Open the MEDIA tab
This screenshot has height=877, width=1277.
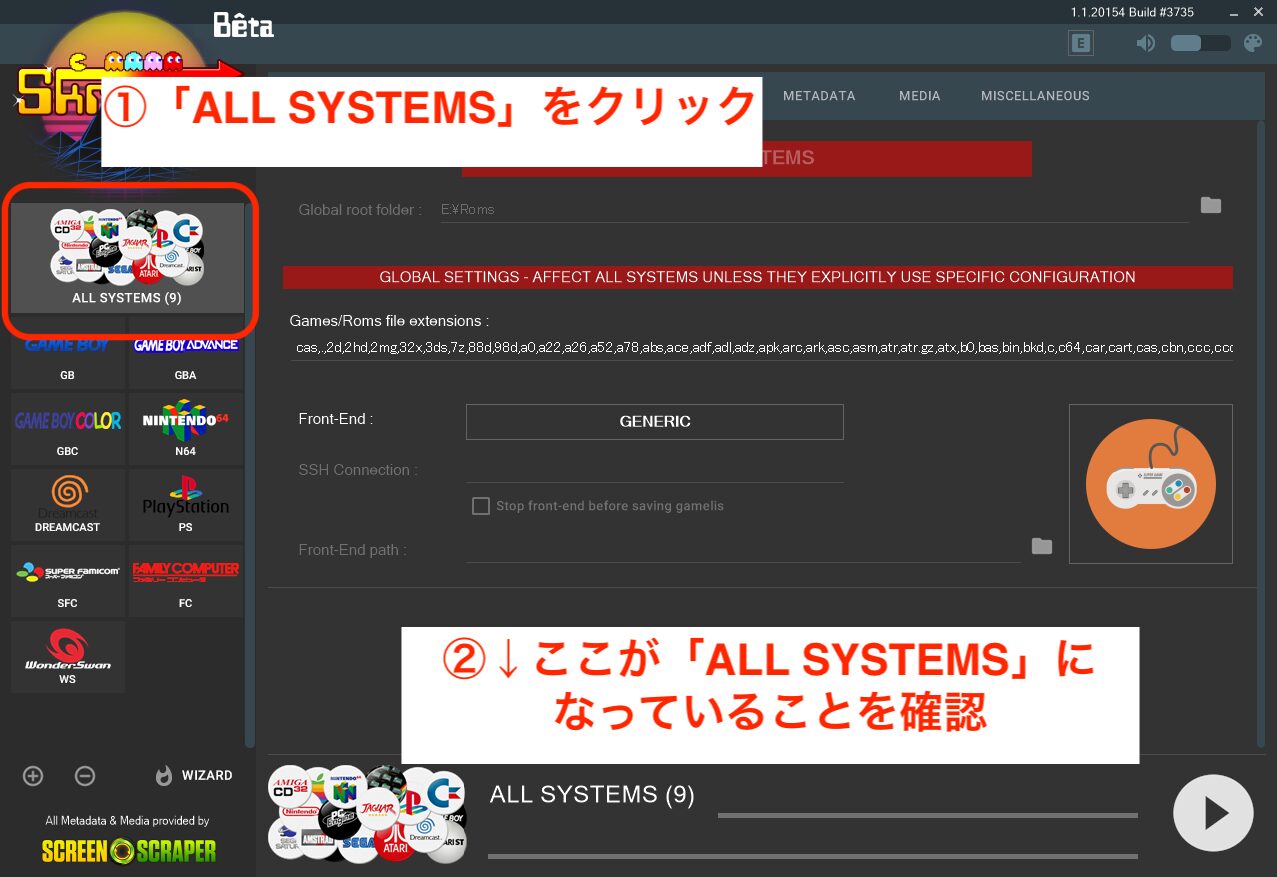(919, 96)
